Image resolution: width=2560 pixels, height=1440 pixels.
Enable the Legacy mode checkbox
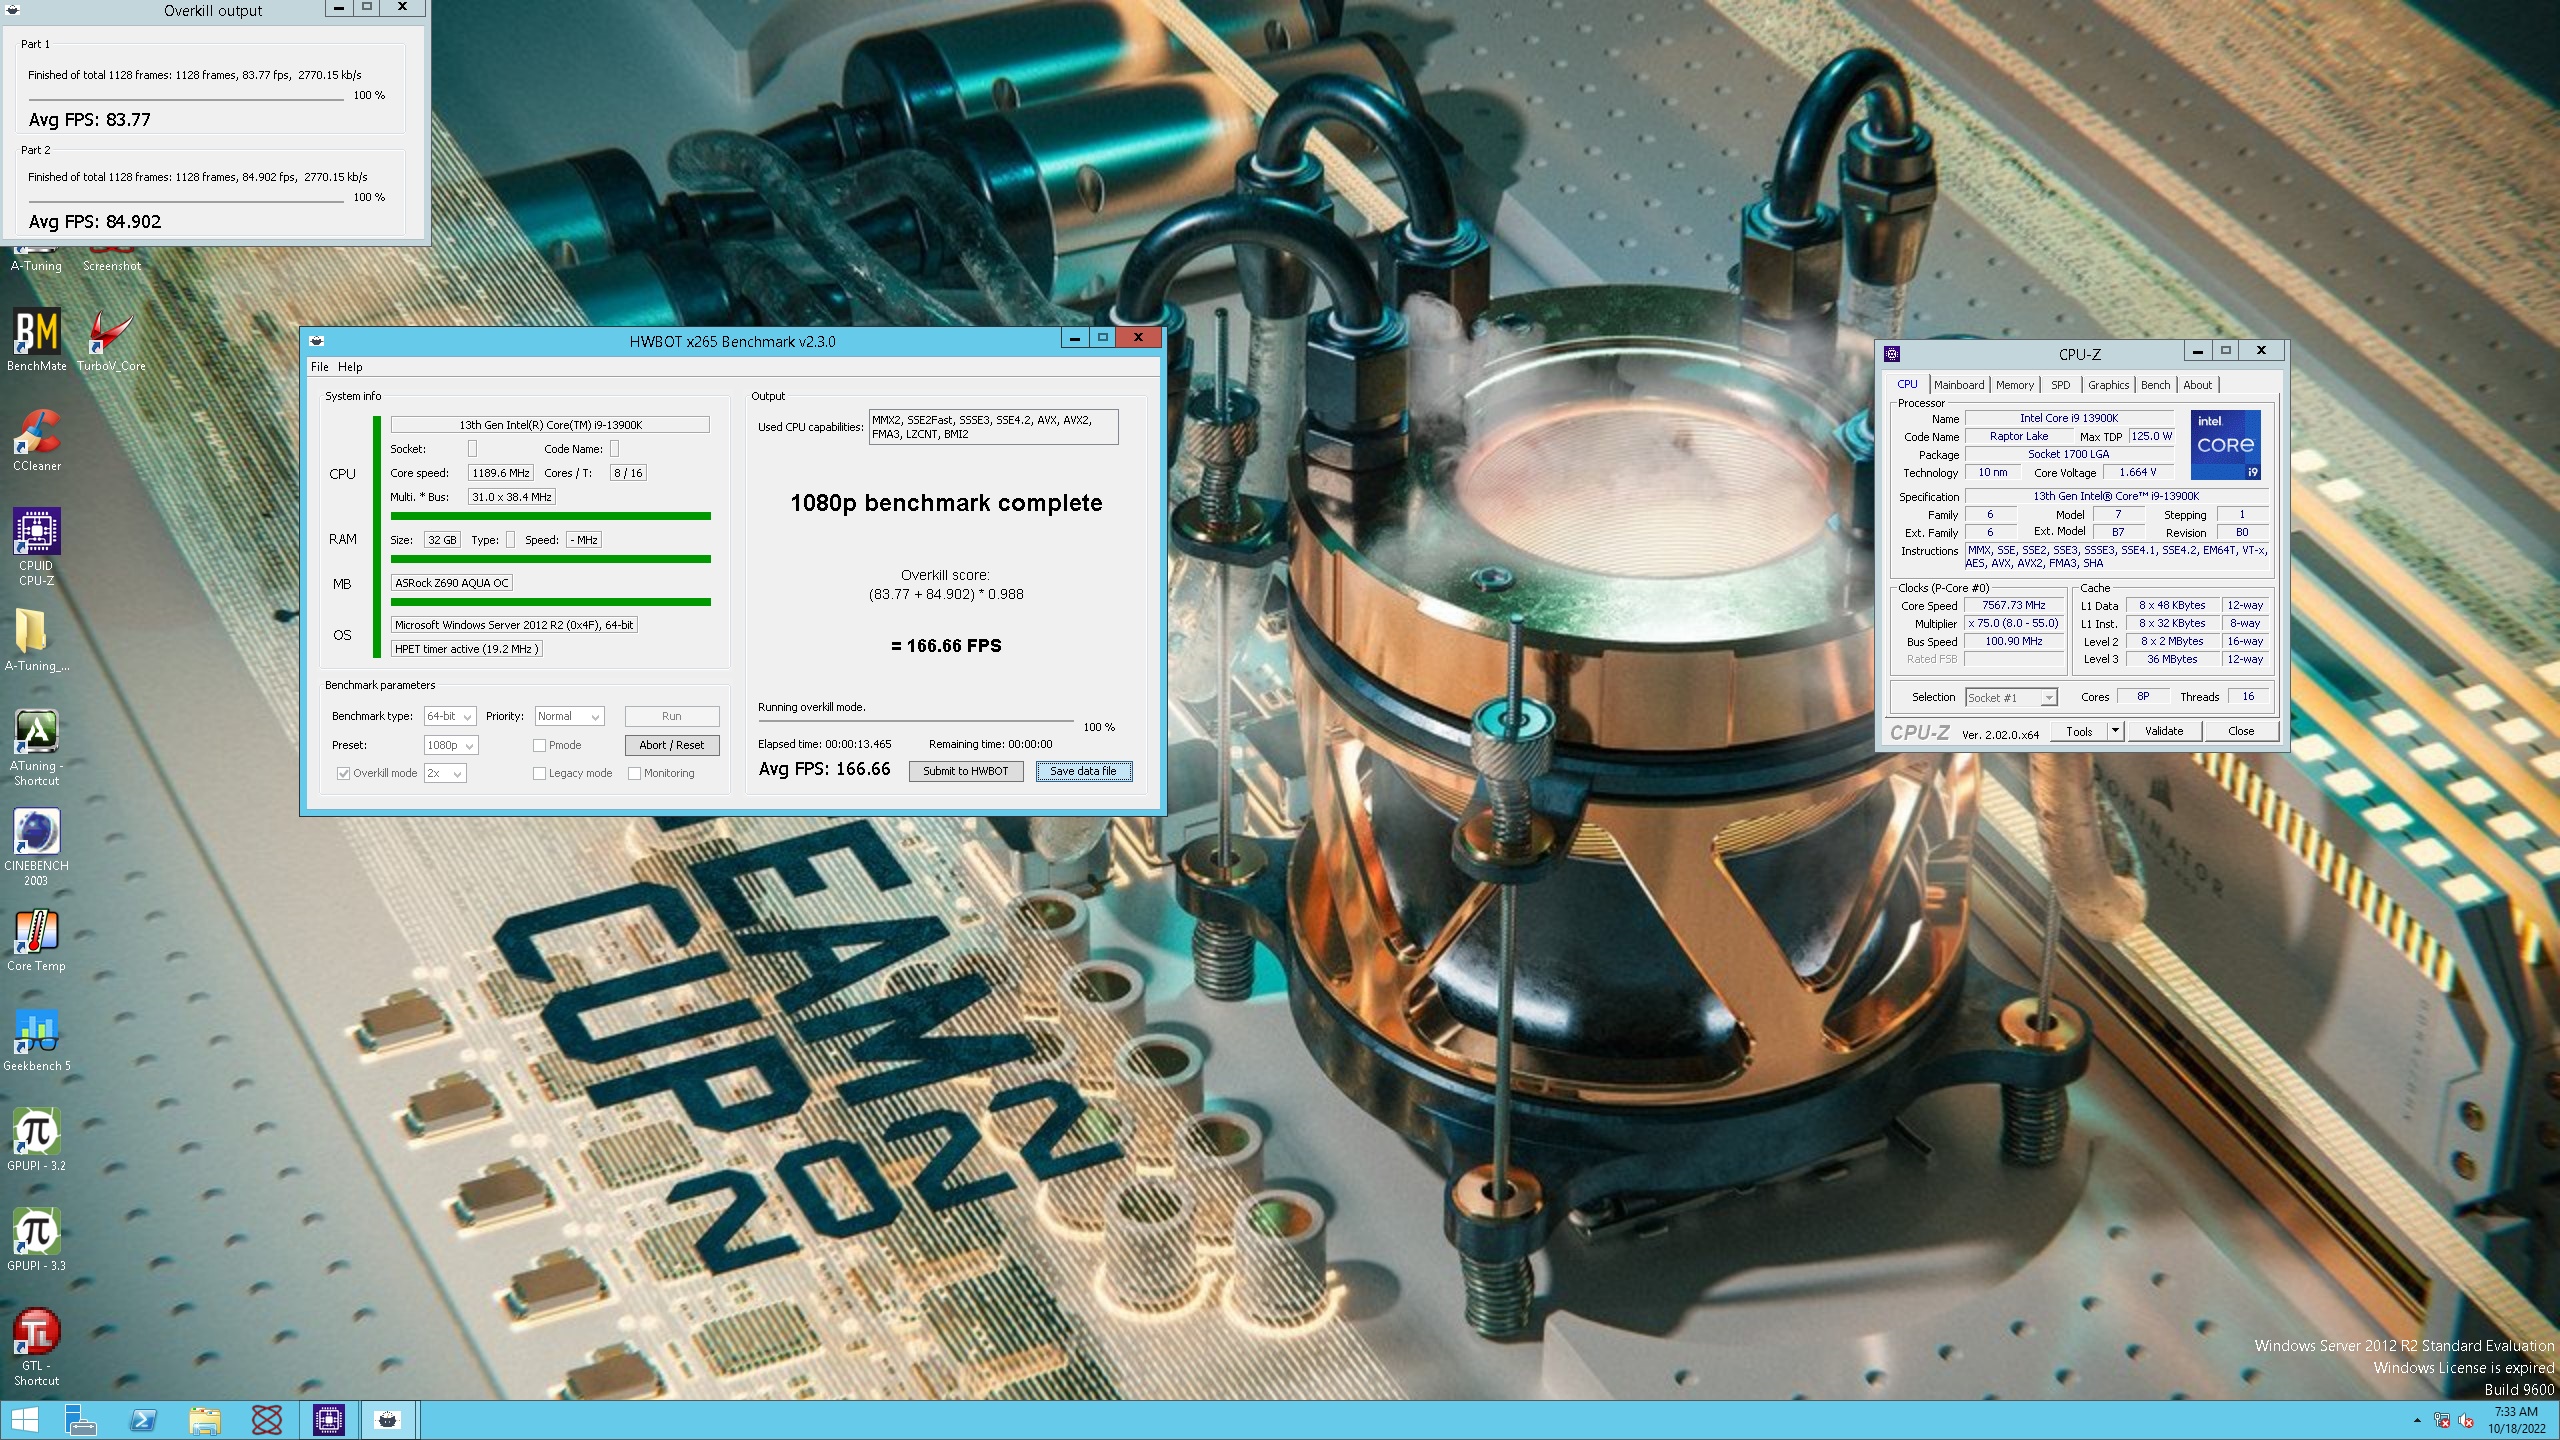pyautogui.click(x=539, y=773)
